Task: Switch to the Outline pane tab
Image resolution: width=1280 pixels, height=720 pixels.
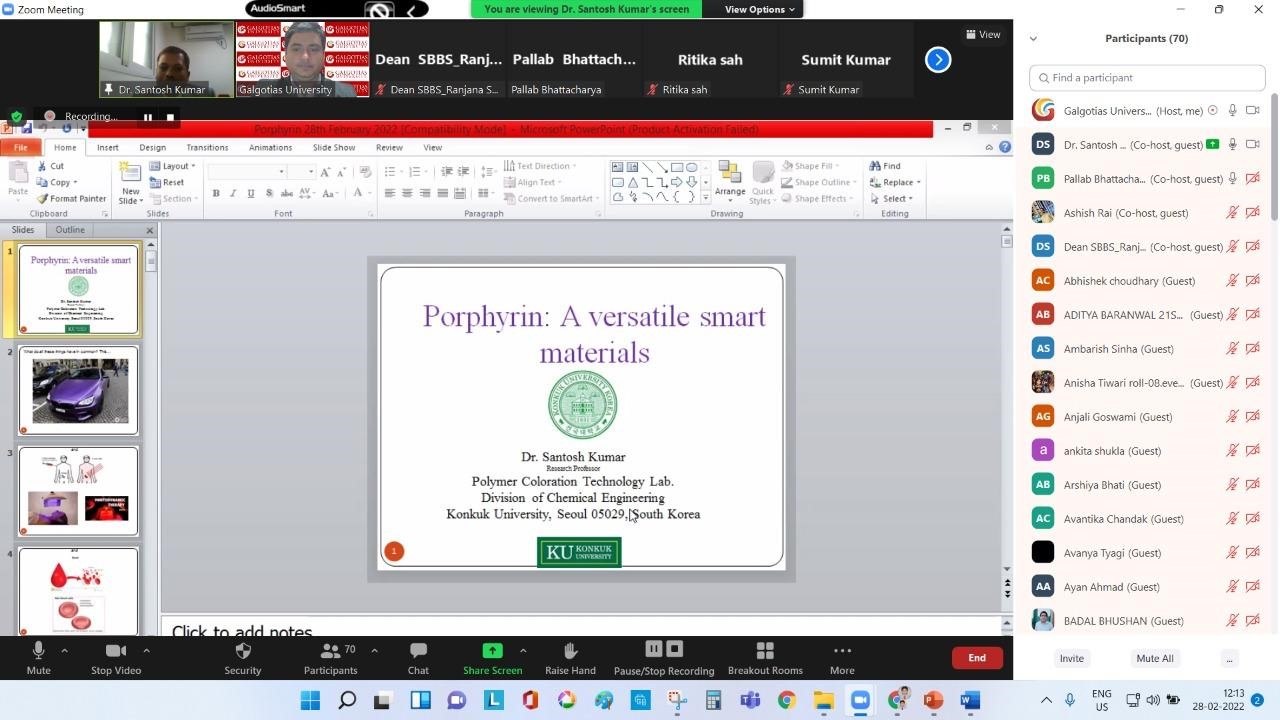Action: coord(70,230)
